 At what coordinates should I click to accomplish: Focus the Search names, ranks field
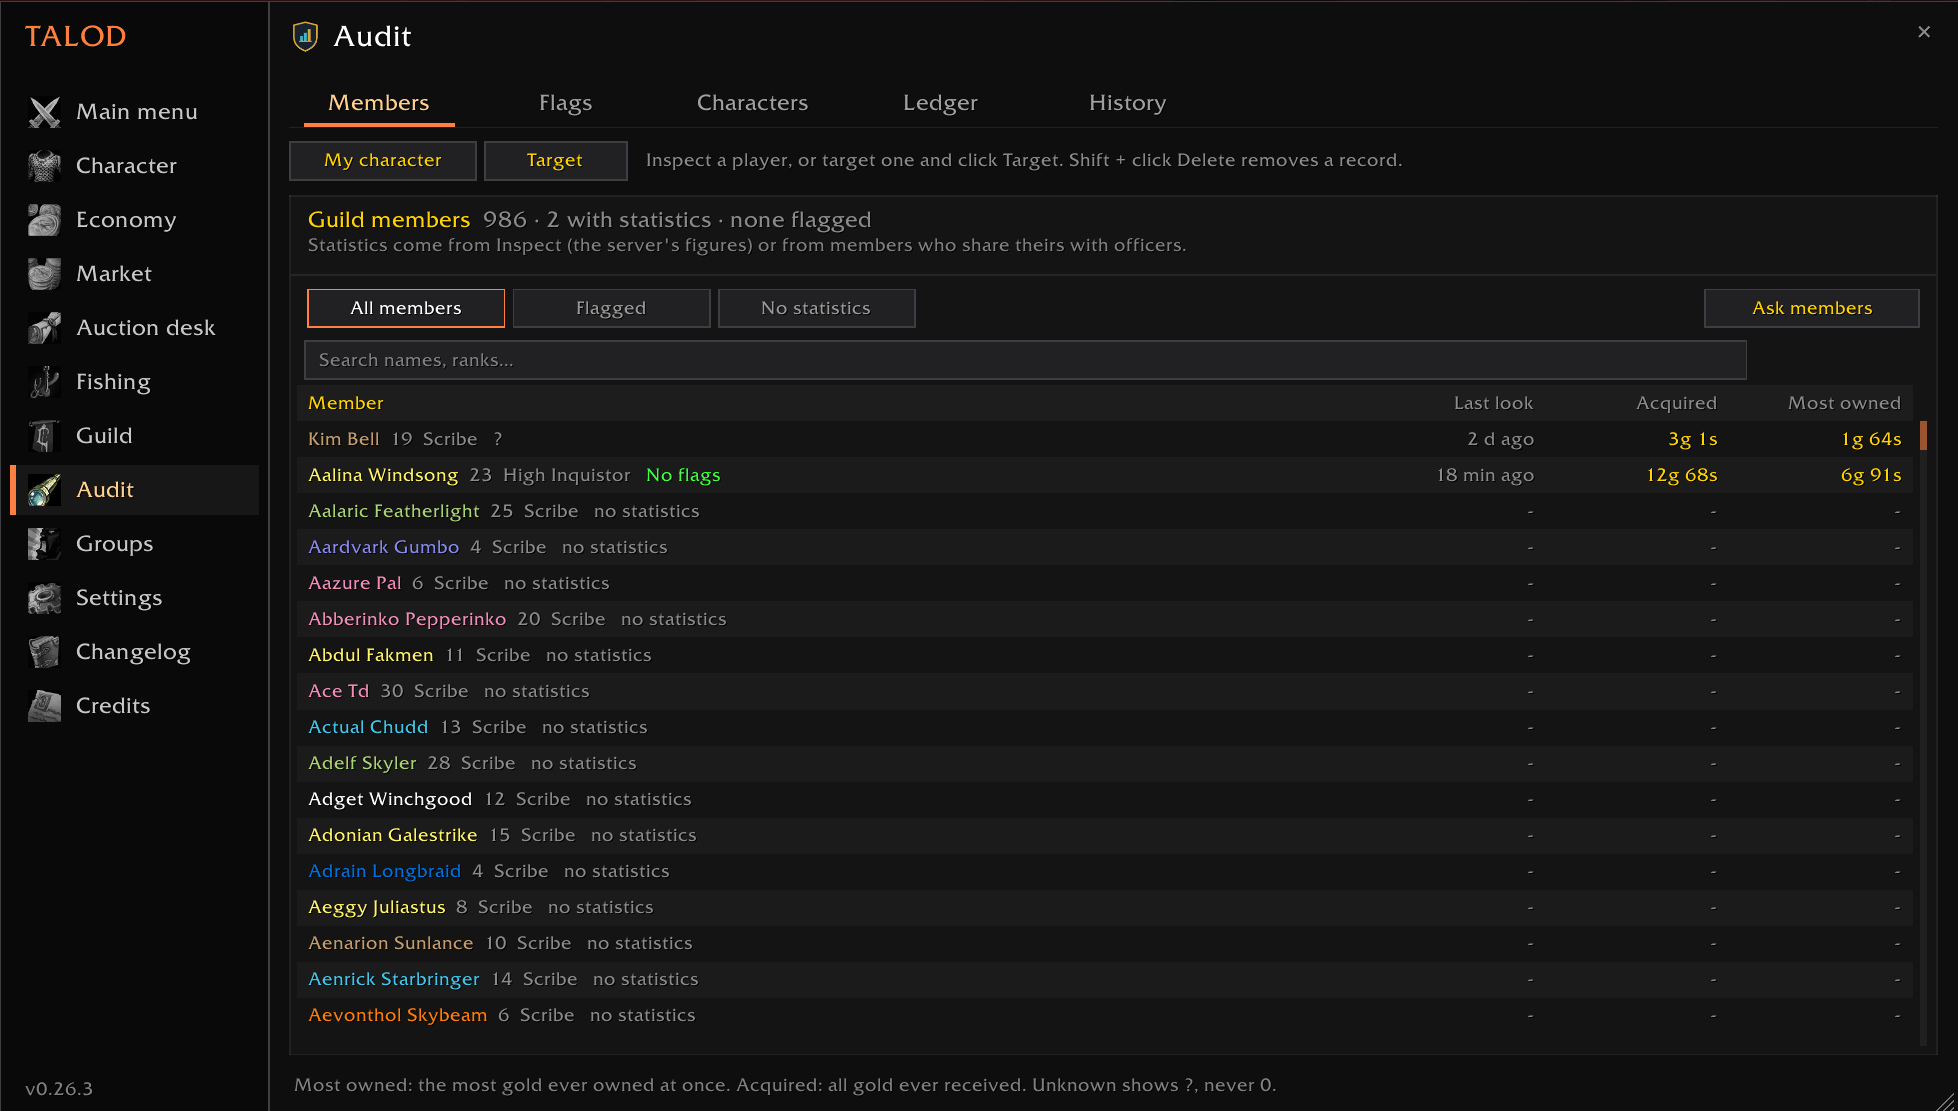tap(1025, 360)
